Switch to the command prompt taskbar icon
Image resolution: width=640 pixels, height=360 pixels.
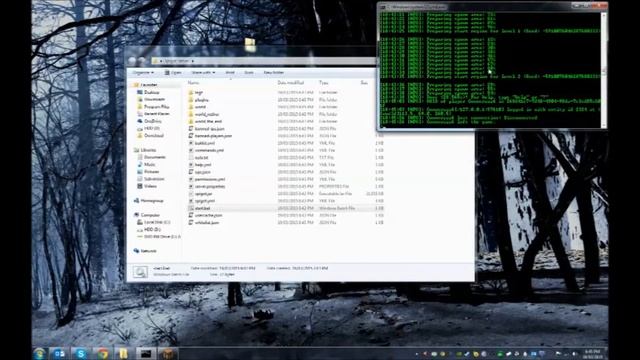pos(146,353)
